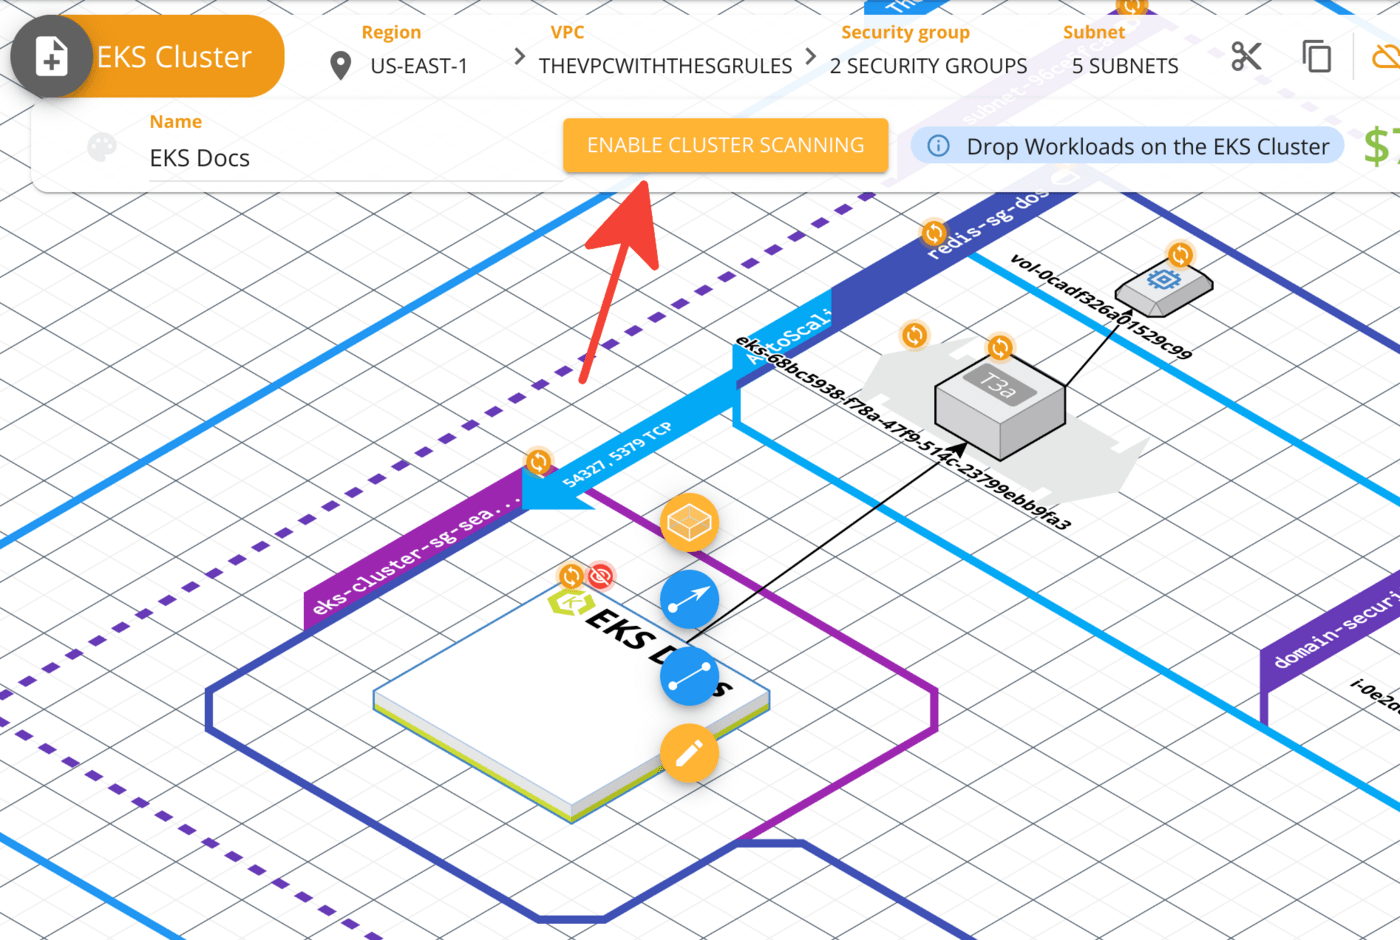Click the info icon in Drop Workloads hint
Viewport: 1400px width, 940px height.
click(938, 146)
